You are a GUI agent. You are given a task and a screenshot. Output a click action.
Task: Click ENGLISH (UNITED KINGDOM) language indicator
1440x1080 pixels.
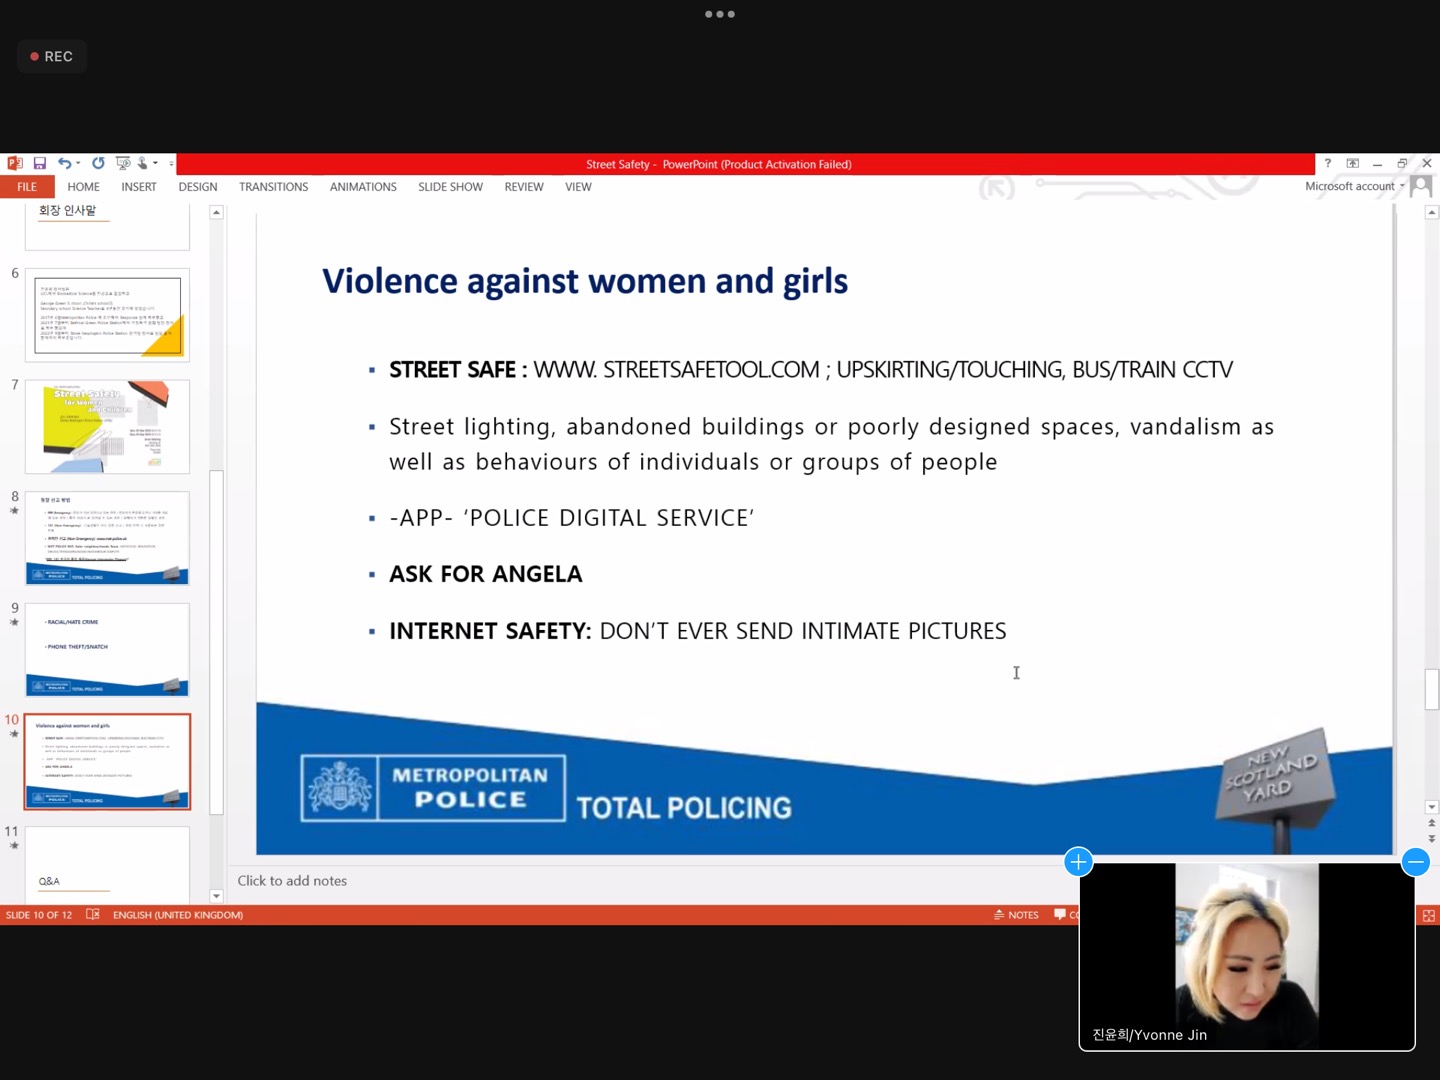click(178, 915)
